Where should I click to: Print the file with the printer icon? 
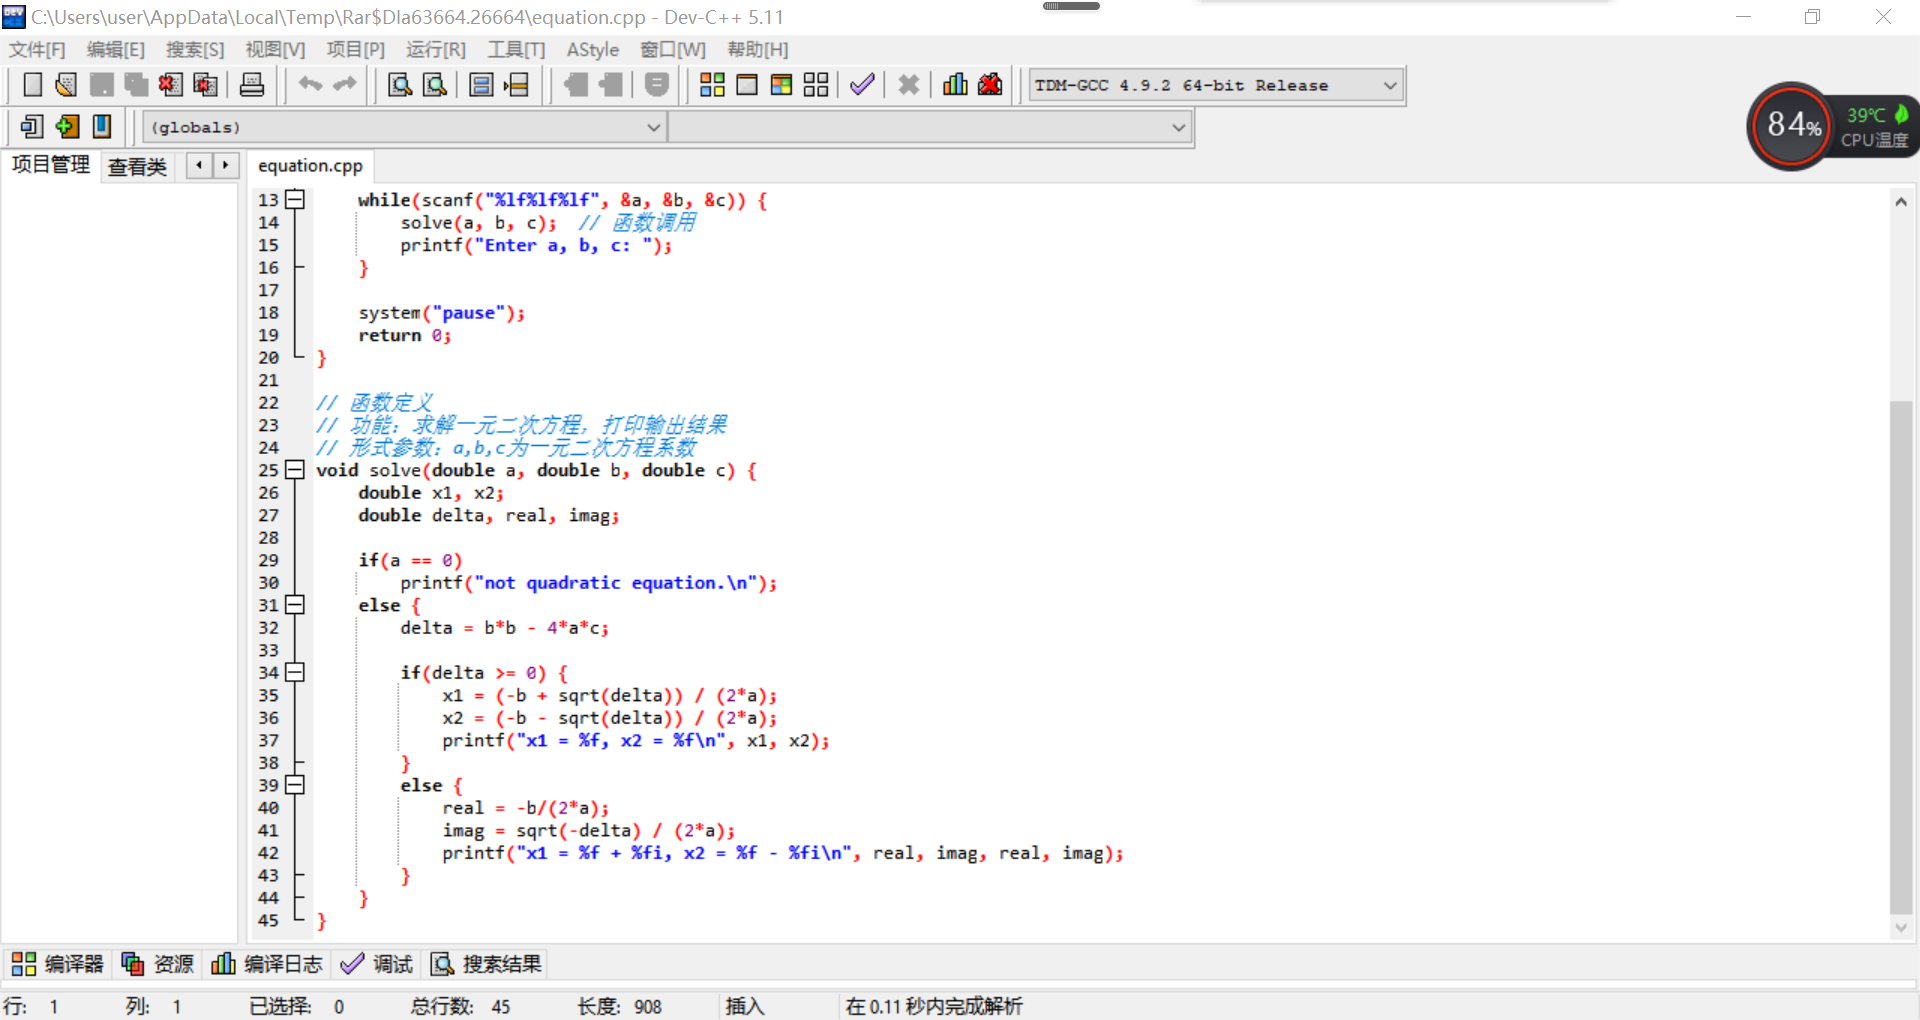(x=252, y=85)
